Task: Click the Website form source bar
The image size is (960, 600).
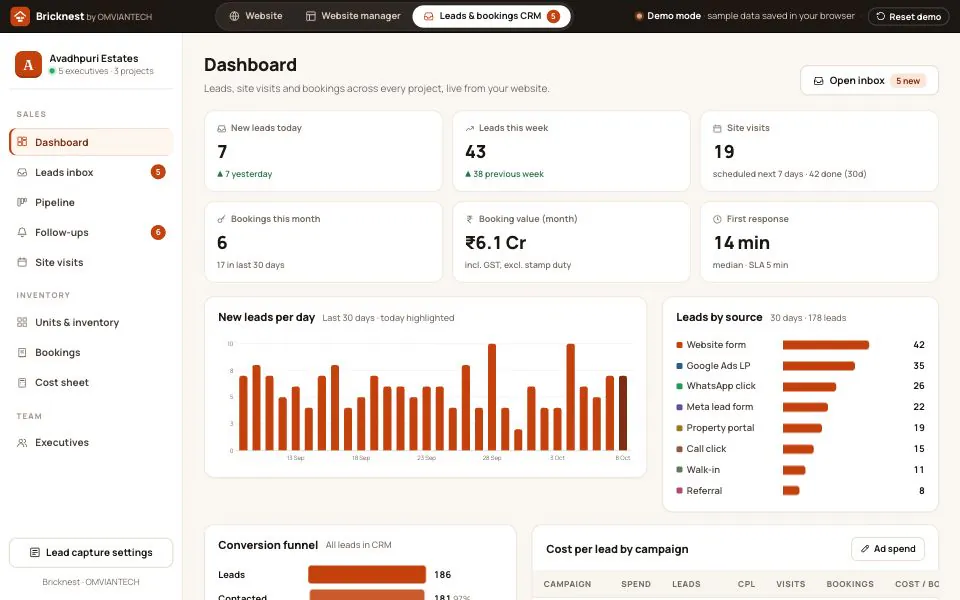Action: coord(826,345)
